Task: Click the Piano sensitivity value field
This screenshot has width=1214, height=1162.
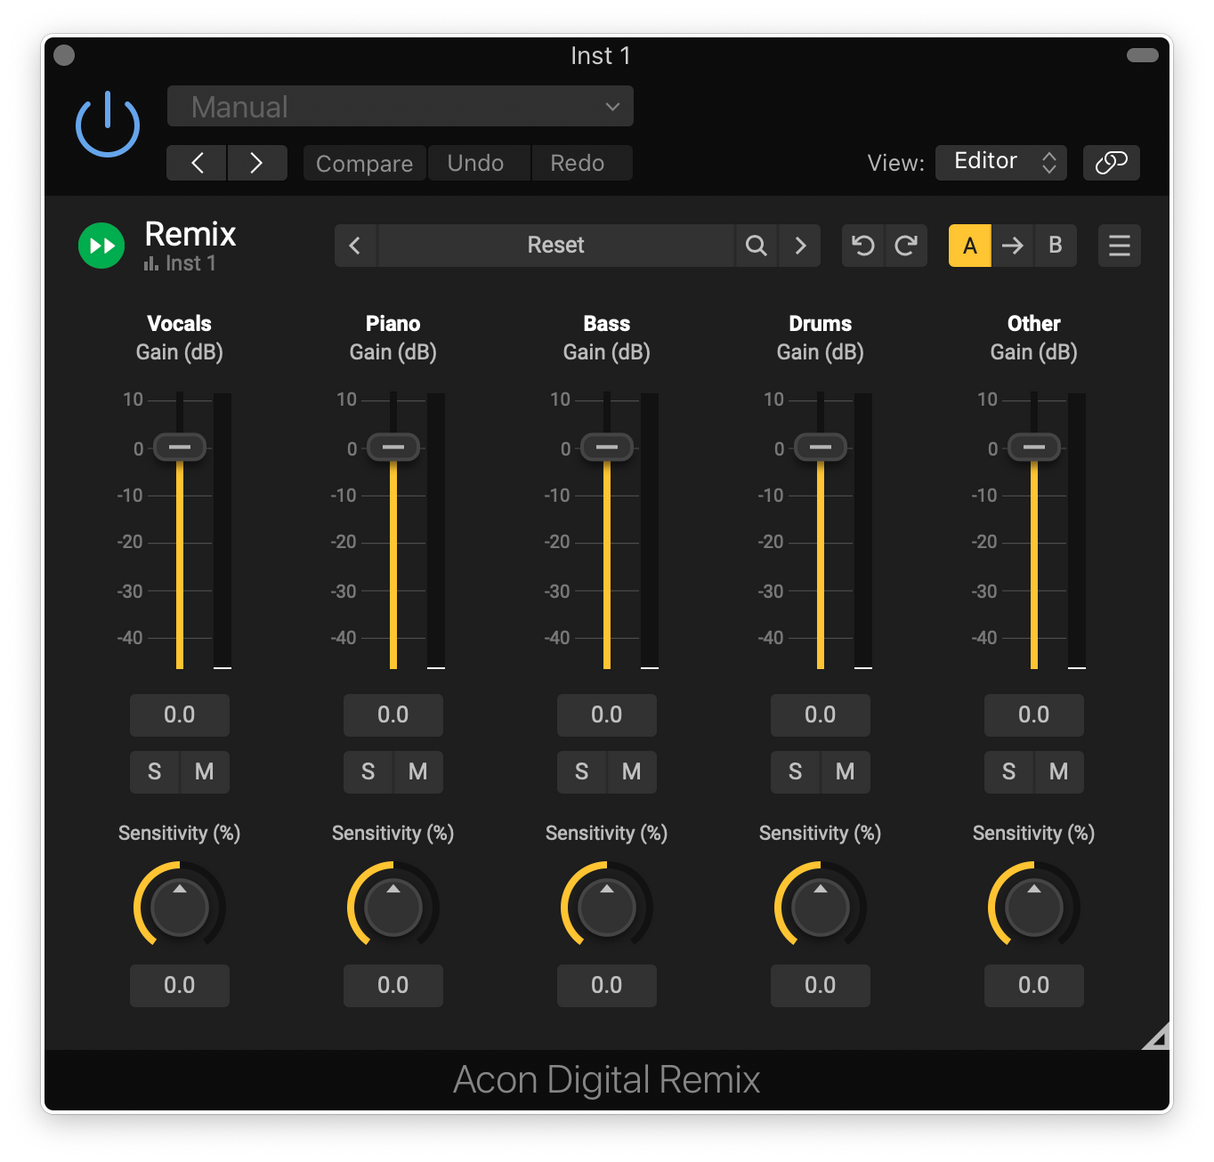Action: pos(393,986)
